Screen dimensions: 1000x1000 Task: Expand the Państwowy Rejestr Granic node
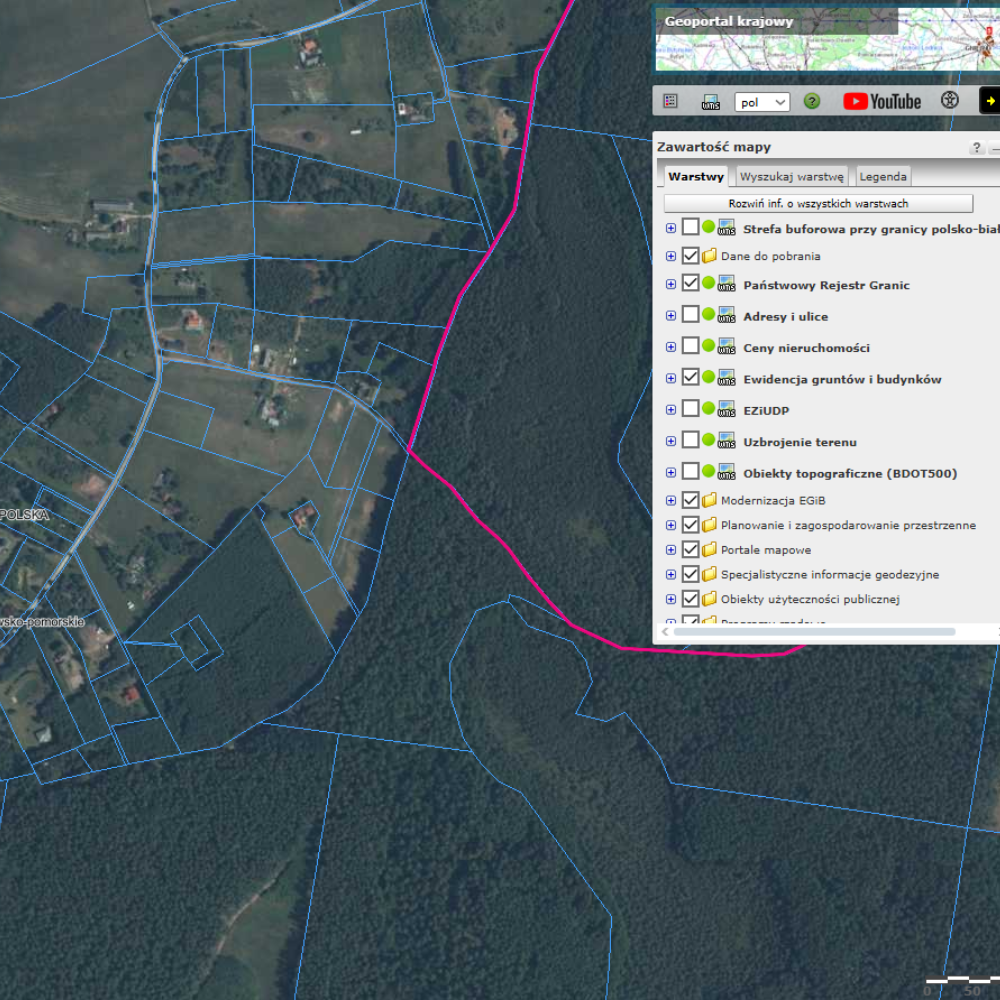coord(671,285)
